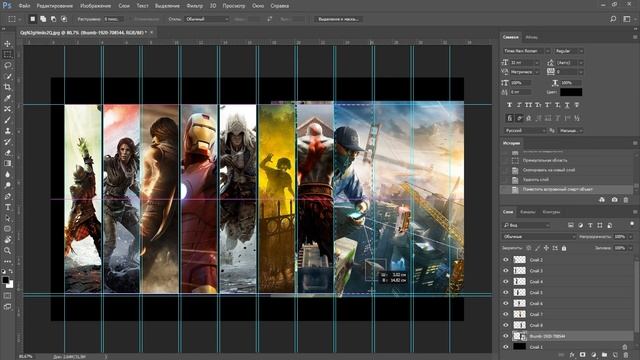Select the Zoom tool

7,251
